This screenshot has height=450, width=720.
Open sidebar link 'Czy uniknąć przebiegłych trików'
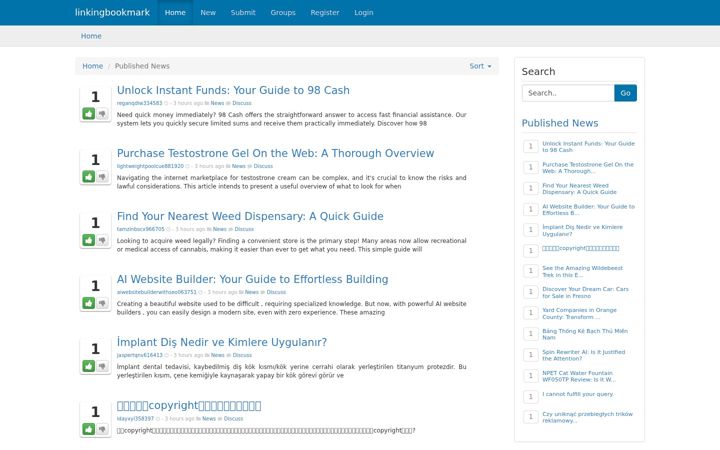pos(587,417)
